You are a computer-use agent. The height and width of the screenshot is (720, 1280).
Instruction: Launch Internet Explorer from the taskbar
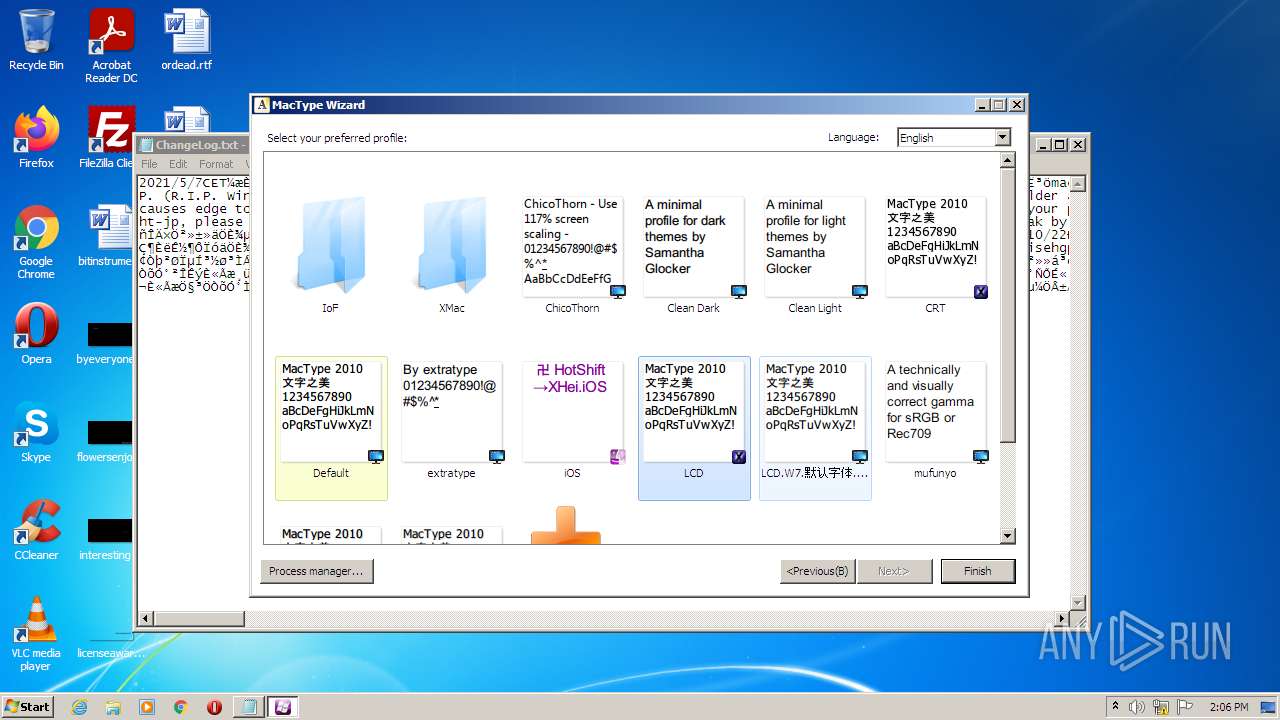pyautogui.click(x=80, y=707)
